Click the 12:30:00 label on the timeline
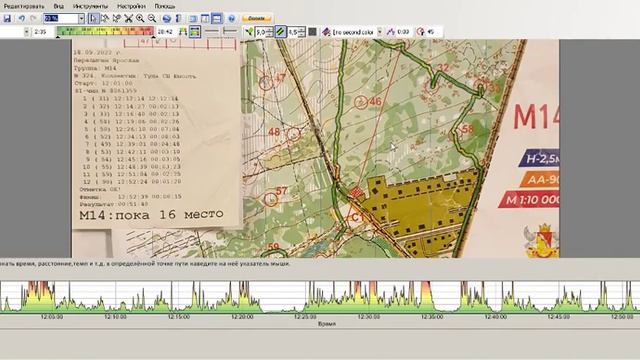This screenshot has height=360, width=640. [369, 316]
